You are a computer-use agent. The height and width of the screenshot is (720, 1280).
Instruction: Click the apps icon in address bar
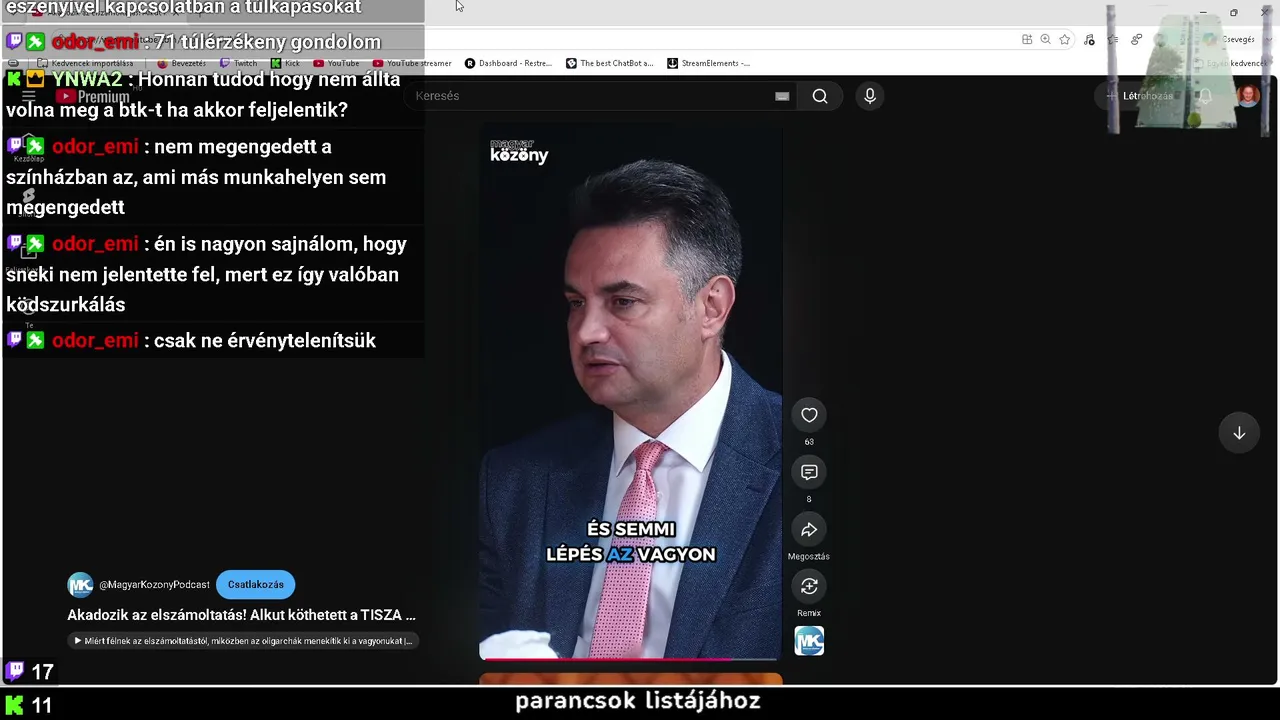1027,40
